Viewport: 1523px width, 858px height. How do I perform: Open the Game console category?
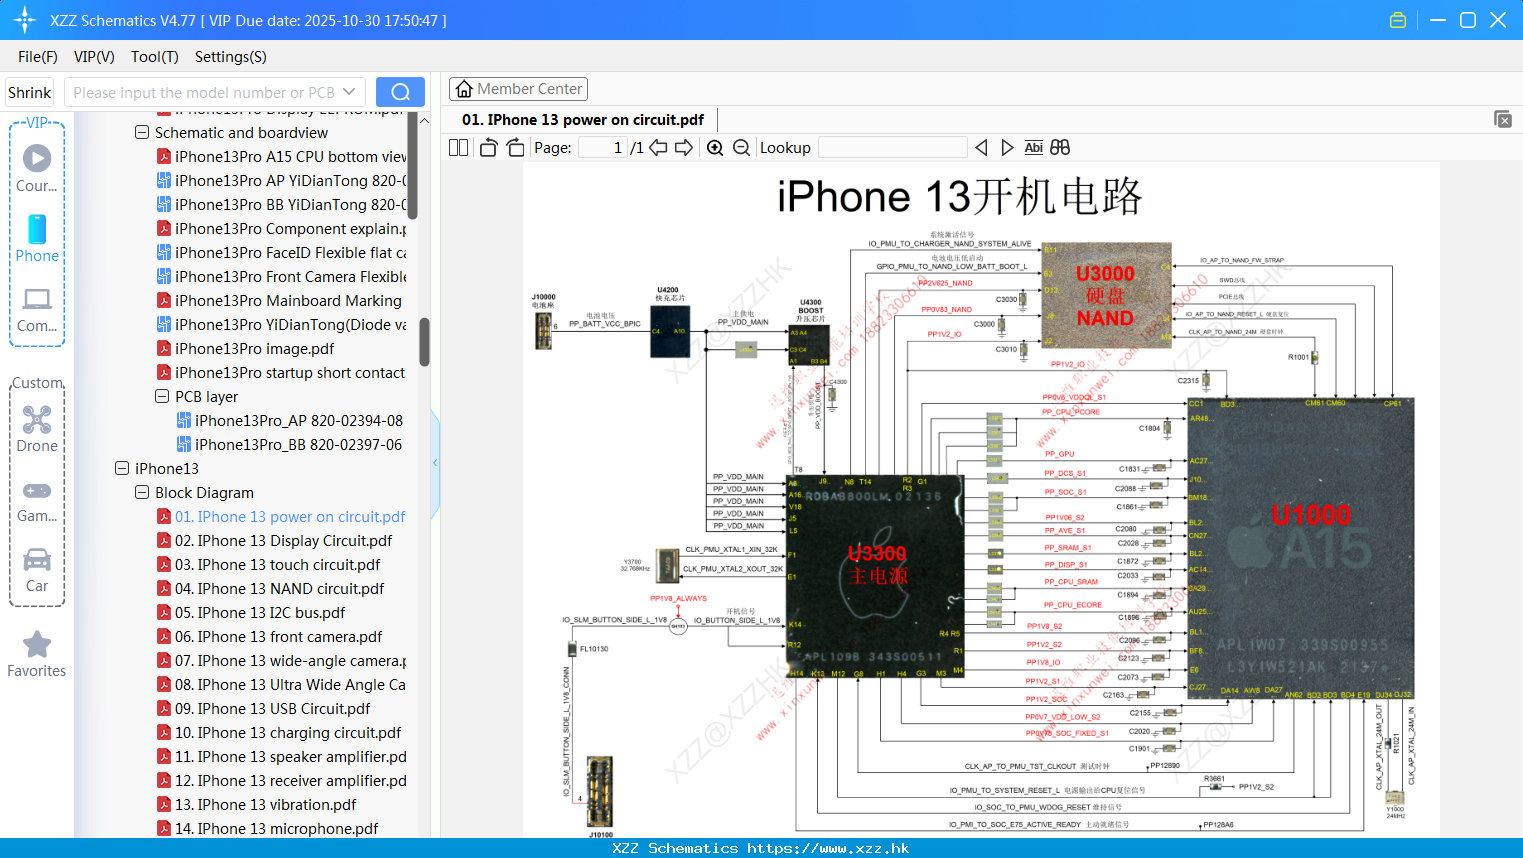[x=37, y=501]
